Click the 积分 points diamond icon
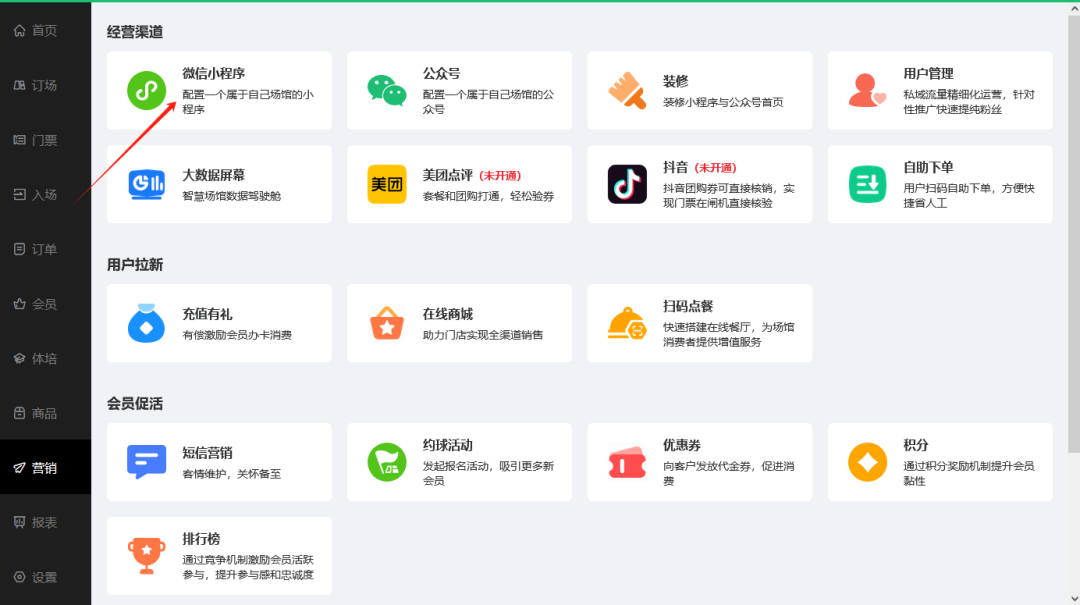 point(868,461)
